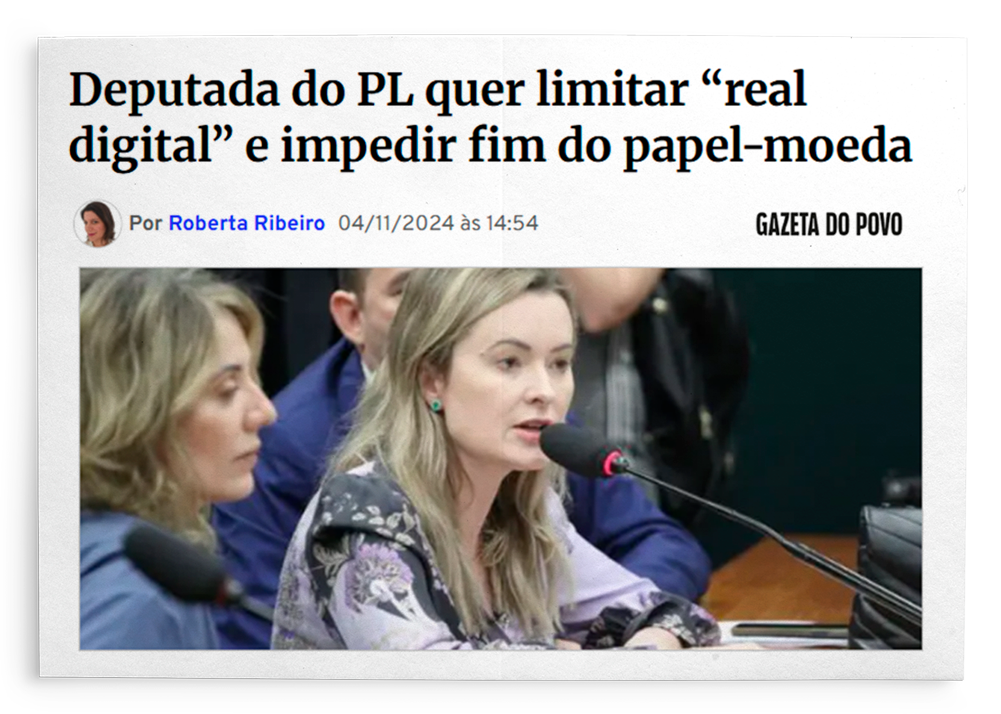This screenshot has height=714, width=1001.
Task: Click the 14:54 publication time
Action: 512,224
